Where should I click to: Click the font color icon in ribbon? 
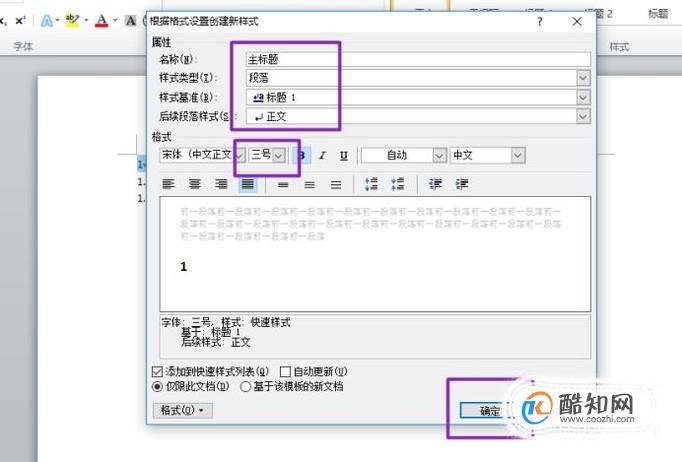coord(101,20)
